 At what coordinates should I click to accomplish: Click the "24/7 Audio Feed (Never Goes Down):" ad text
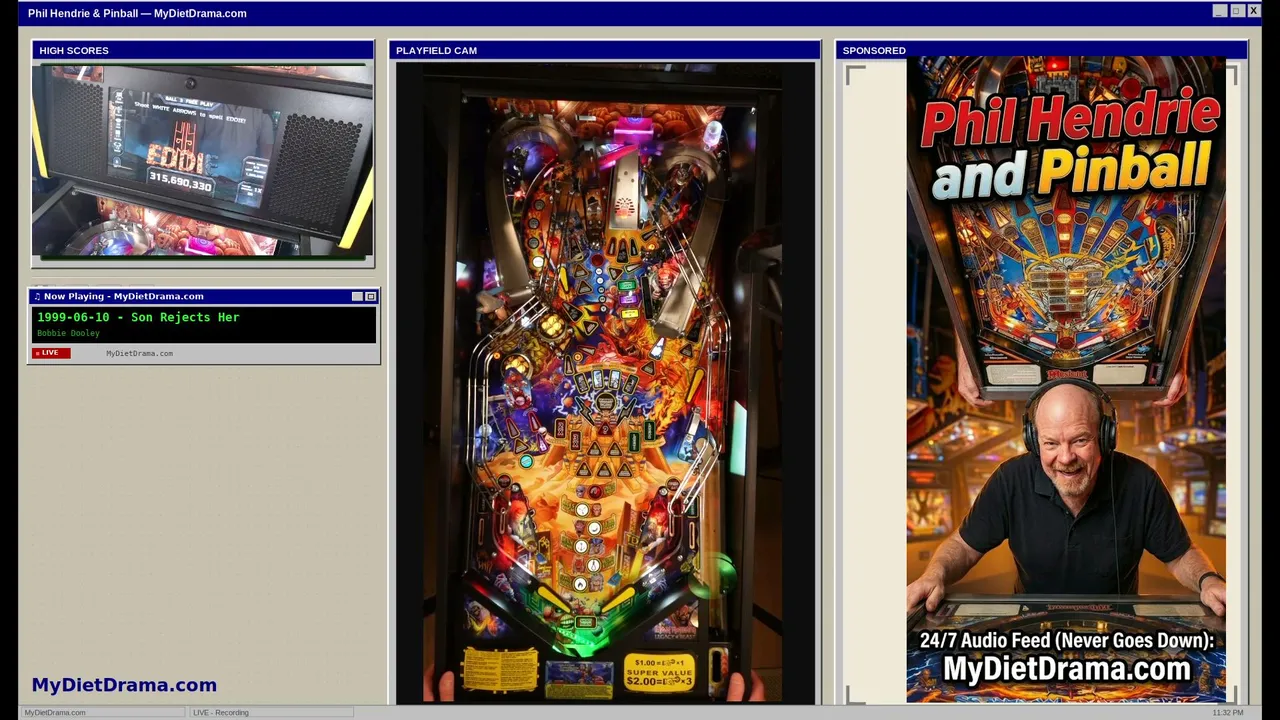(1066, 641)
